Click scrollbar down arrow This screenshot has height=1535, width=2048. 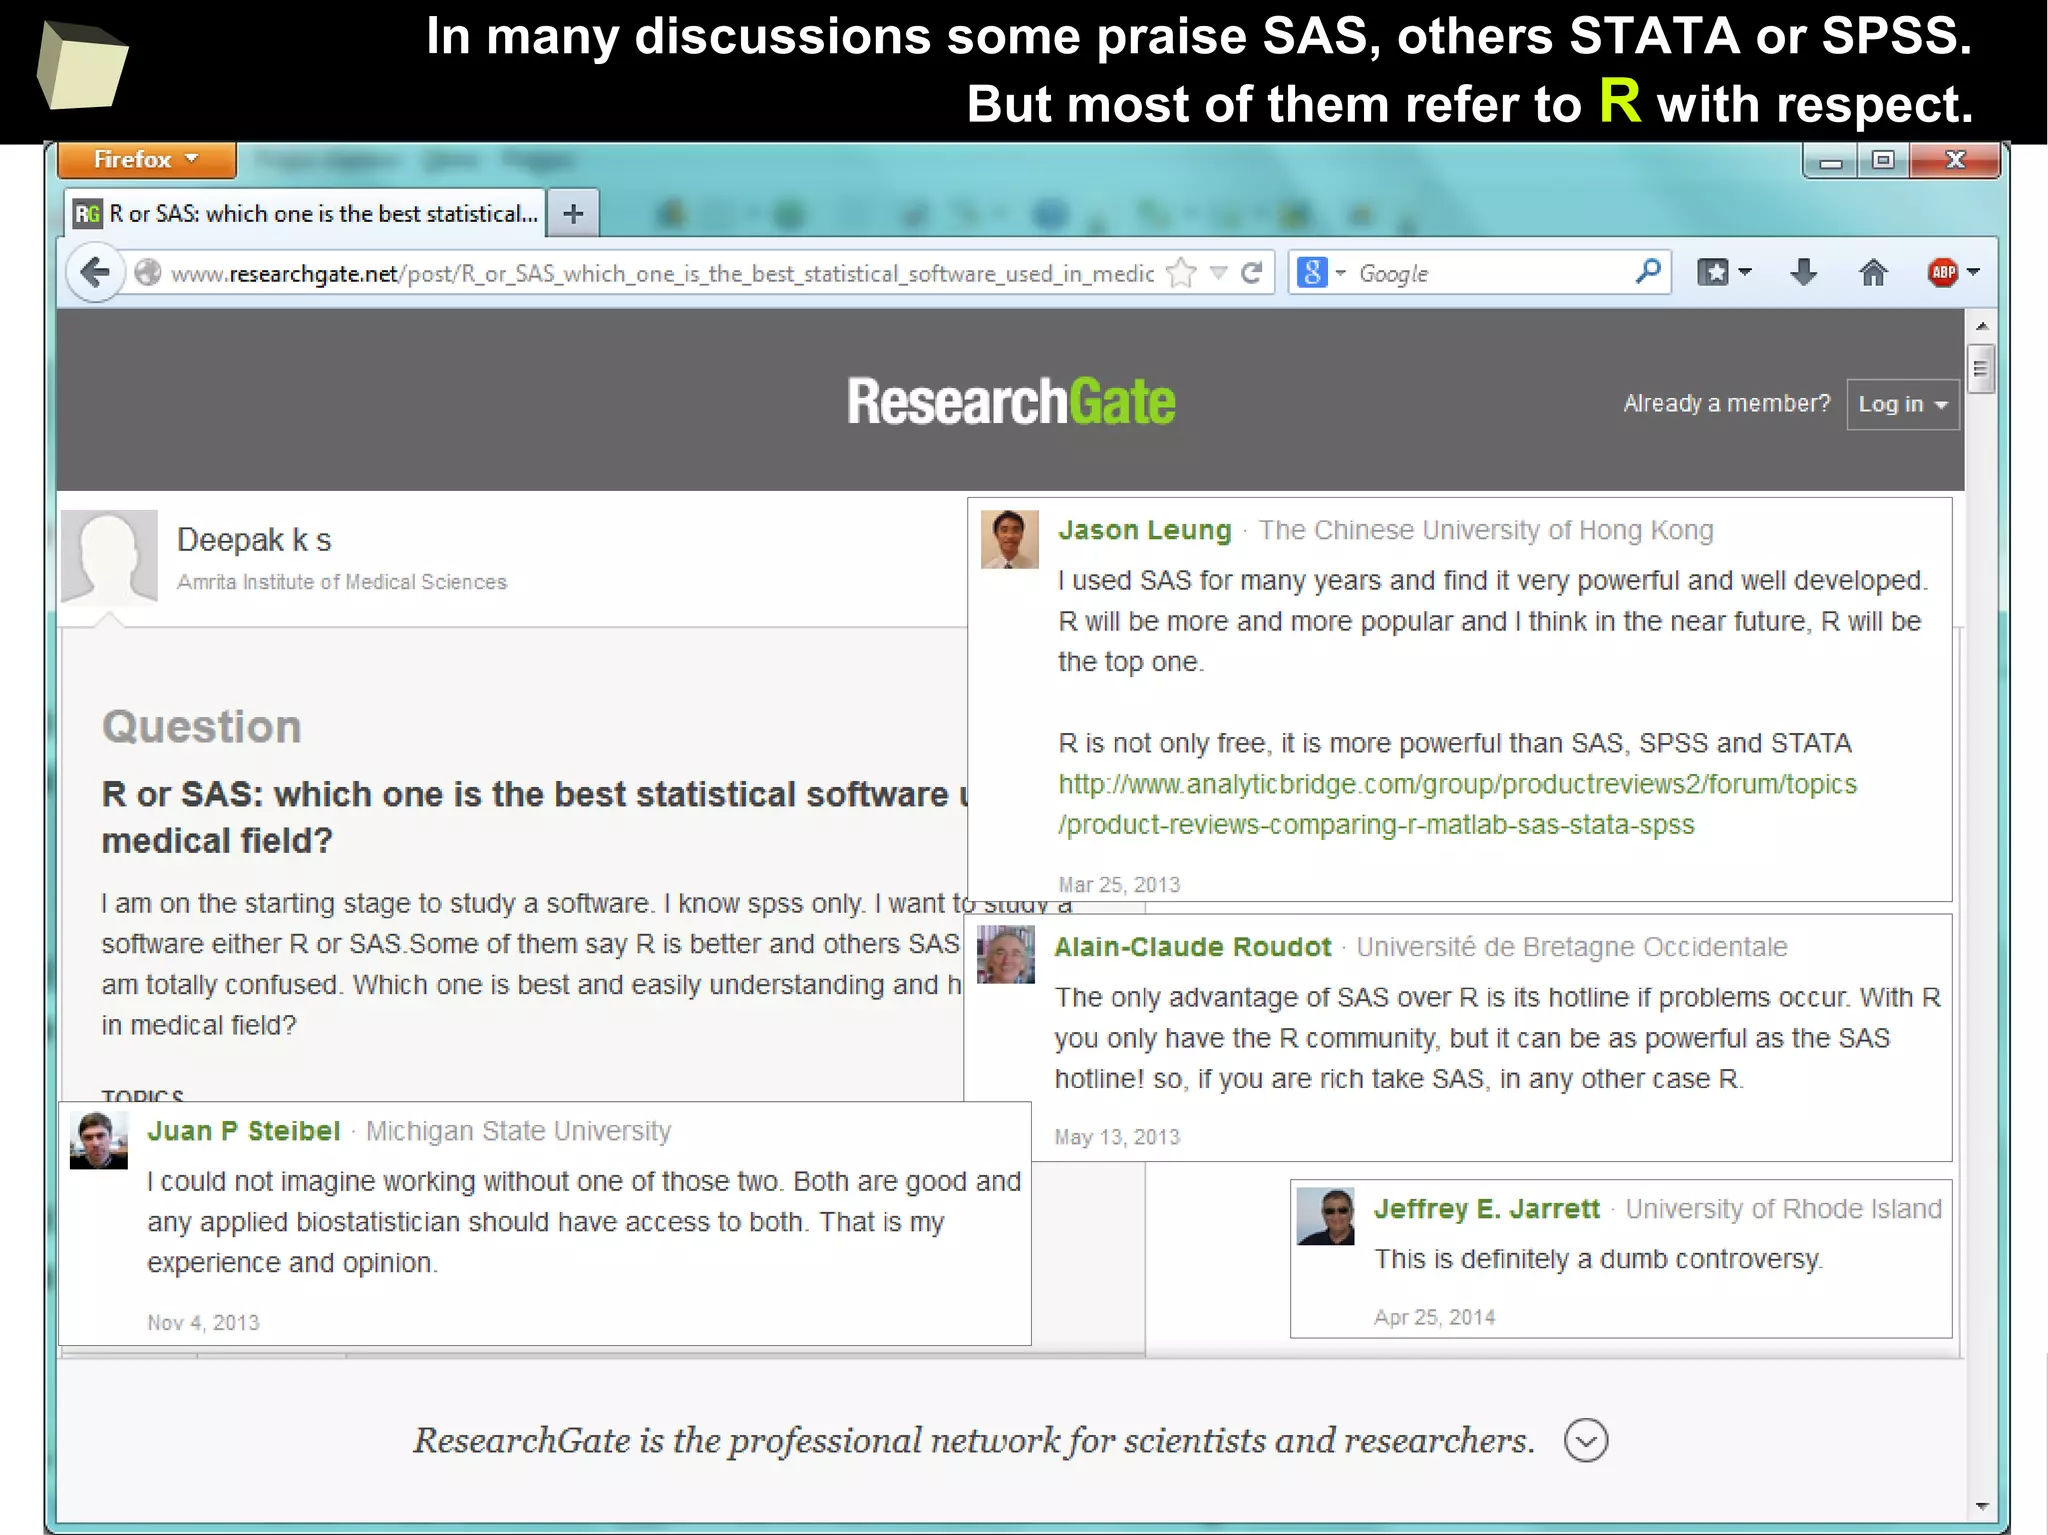point(1981,1506)
